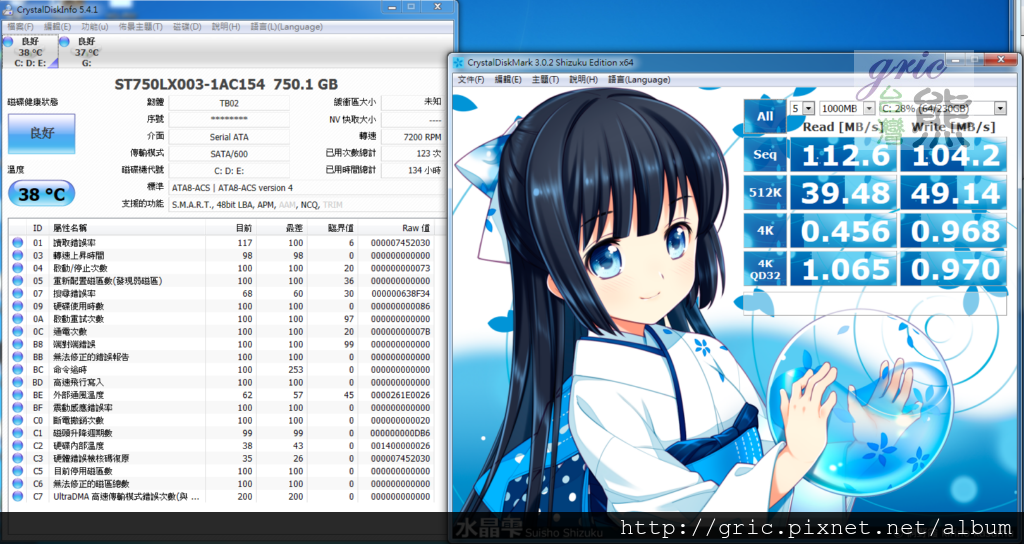Click status circle icon for row BC 命令逾時
The width and height of the screenshot is (1024, 544).
(18, 370)
